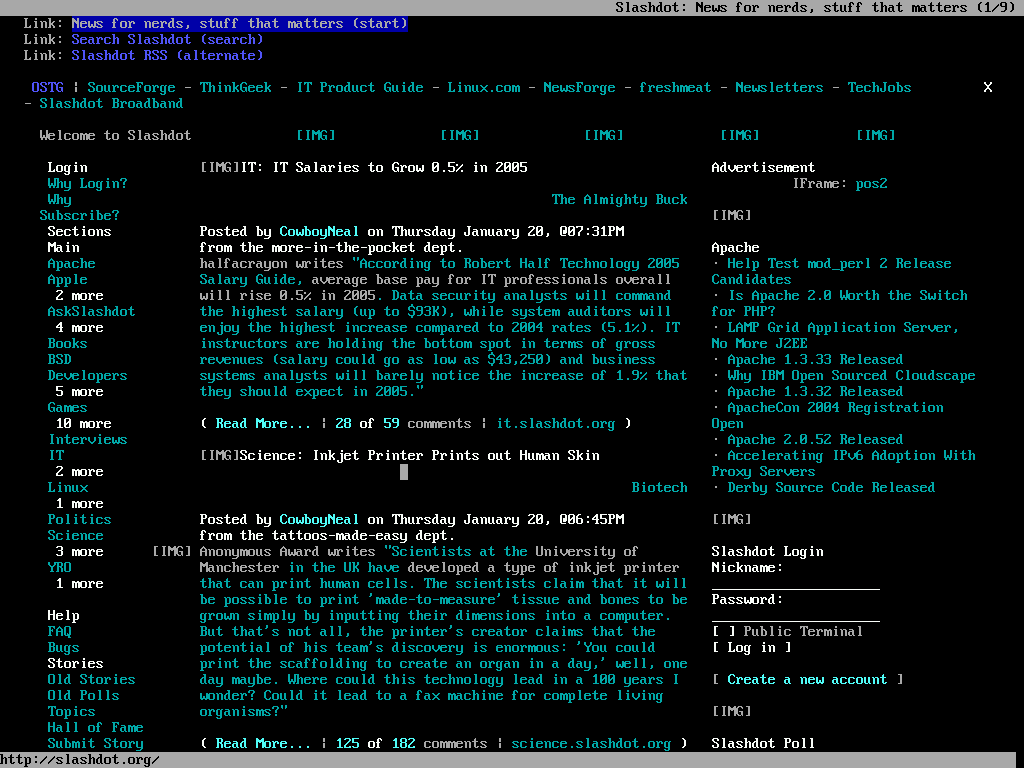
Task: Open 'Apache 2.0.52 Released' link
Action: coord(815,440)
